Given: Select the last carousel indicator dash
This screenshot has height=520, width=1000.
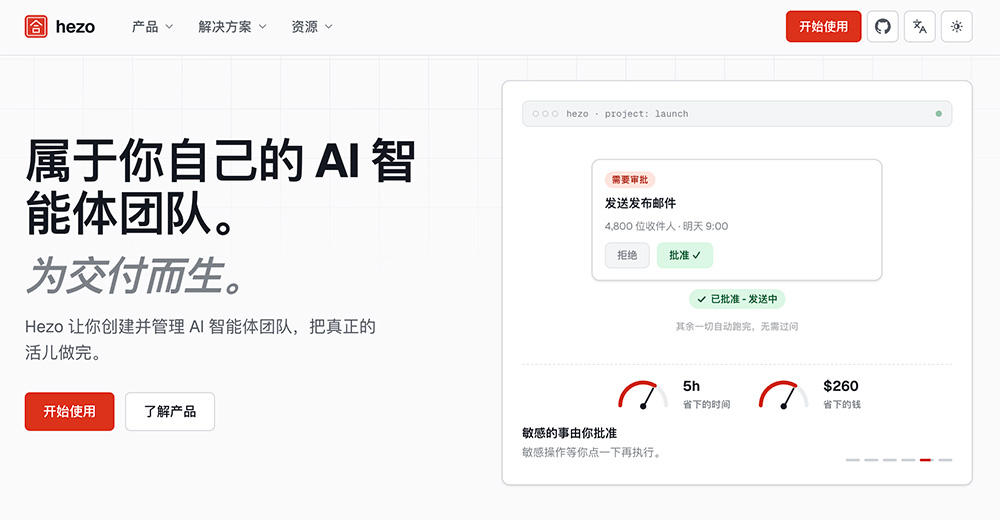Looking at the screenshot, I should point(945,460).
